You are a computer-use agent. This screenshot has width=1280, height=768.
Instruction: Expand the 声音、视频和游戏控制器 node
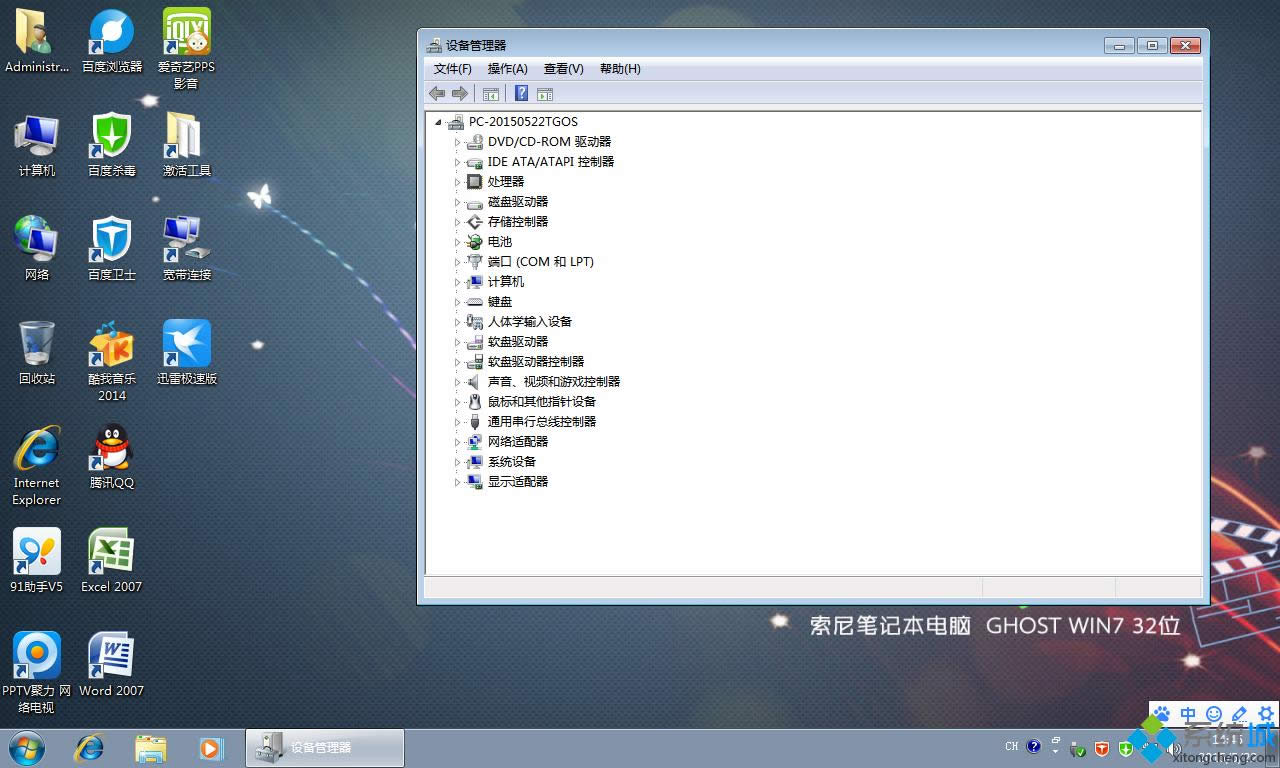[x=457, y=381]
